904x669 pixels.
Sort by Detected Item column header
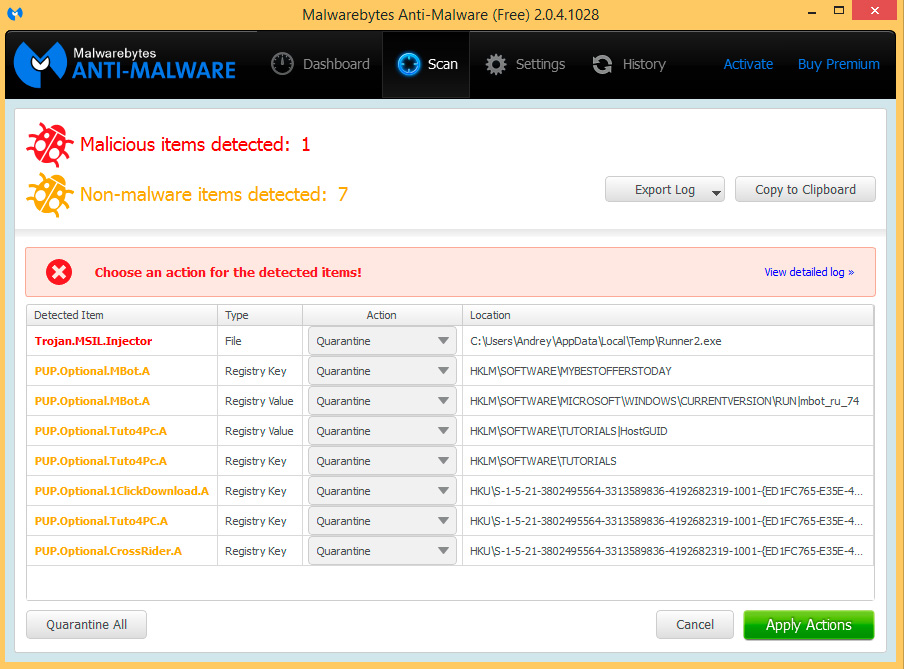pyautogui.click(x=122, y=315)
